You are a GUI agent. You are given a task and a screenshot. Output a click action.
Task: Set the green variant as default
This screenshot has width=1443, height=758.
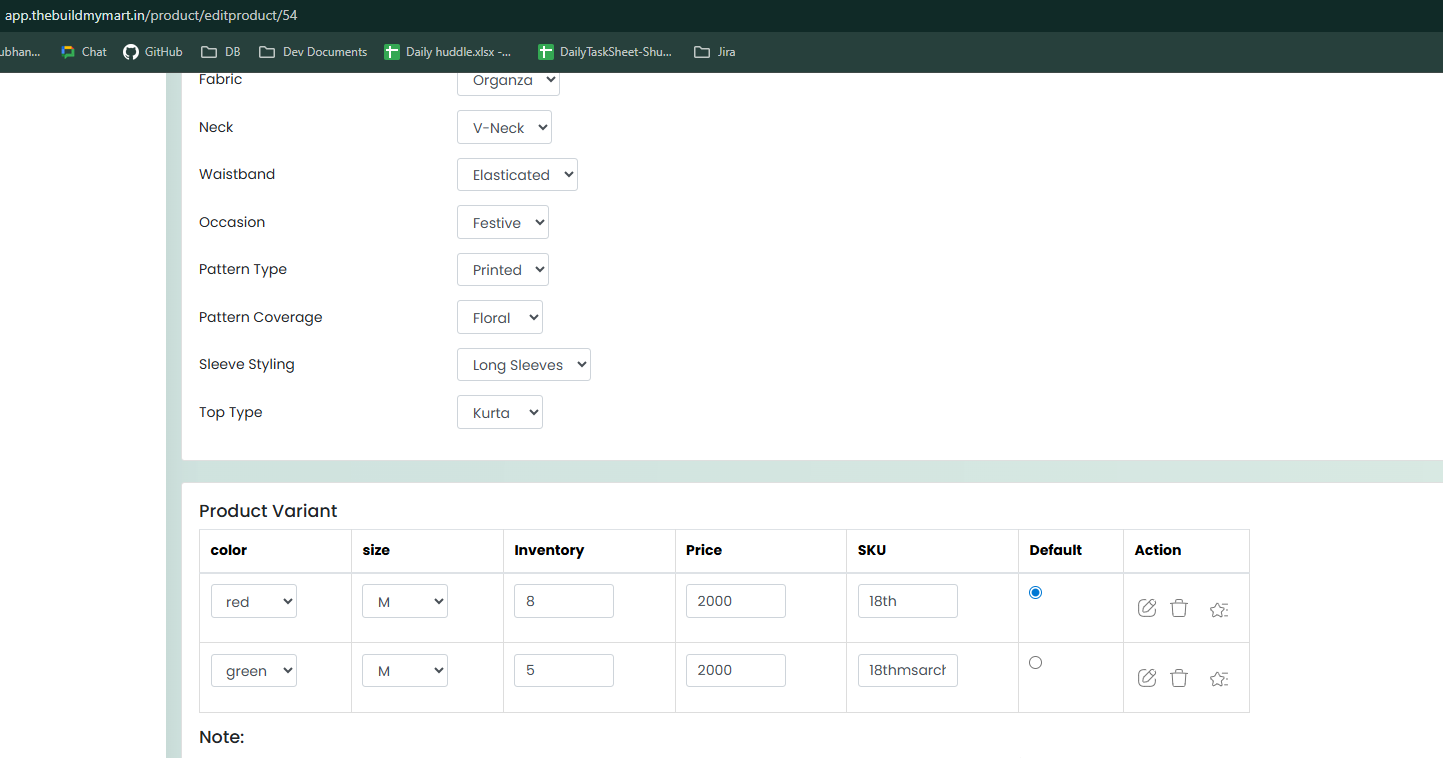1035,662
